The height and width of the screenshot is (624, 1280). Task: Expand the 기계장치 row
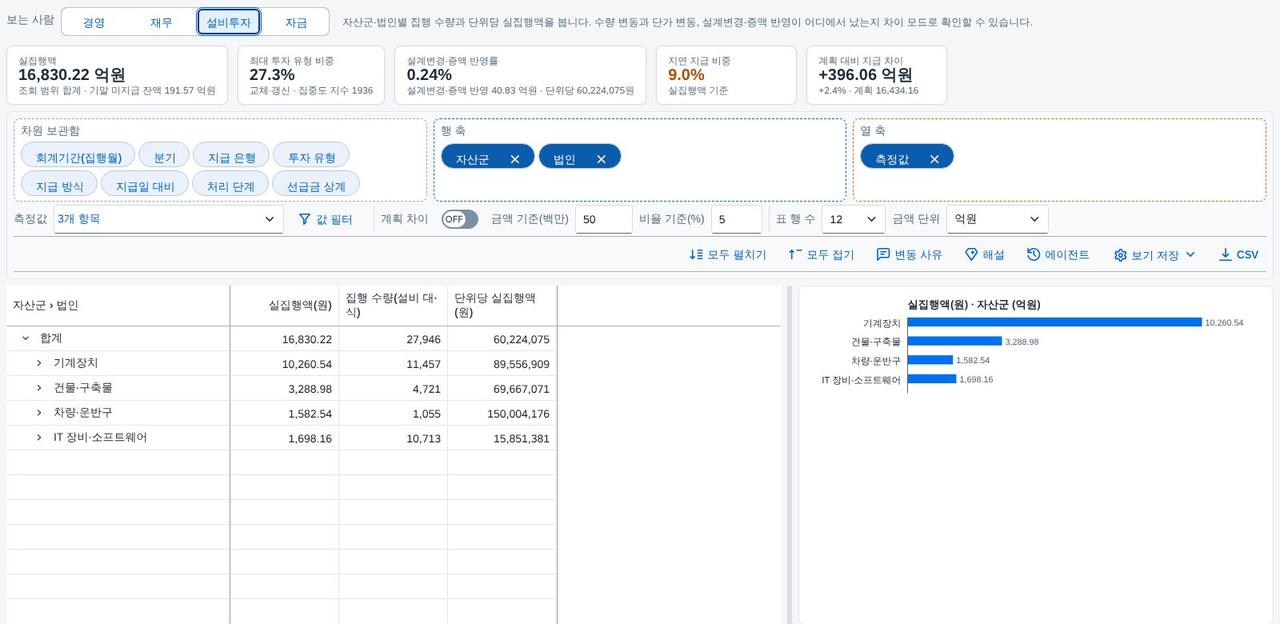coord(39,363)
